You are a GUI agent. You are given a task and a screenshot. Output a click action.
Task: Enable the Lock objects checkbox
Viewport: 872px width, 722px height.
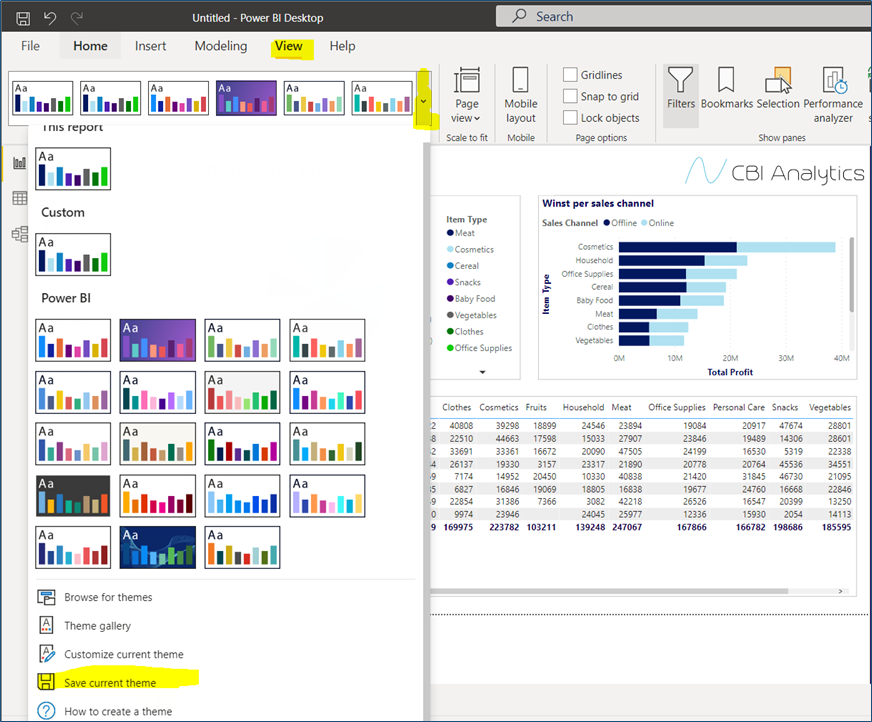(x=570, y=118)
